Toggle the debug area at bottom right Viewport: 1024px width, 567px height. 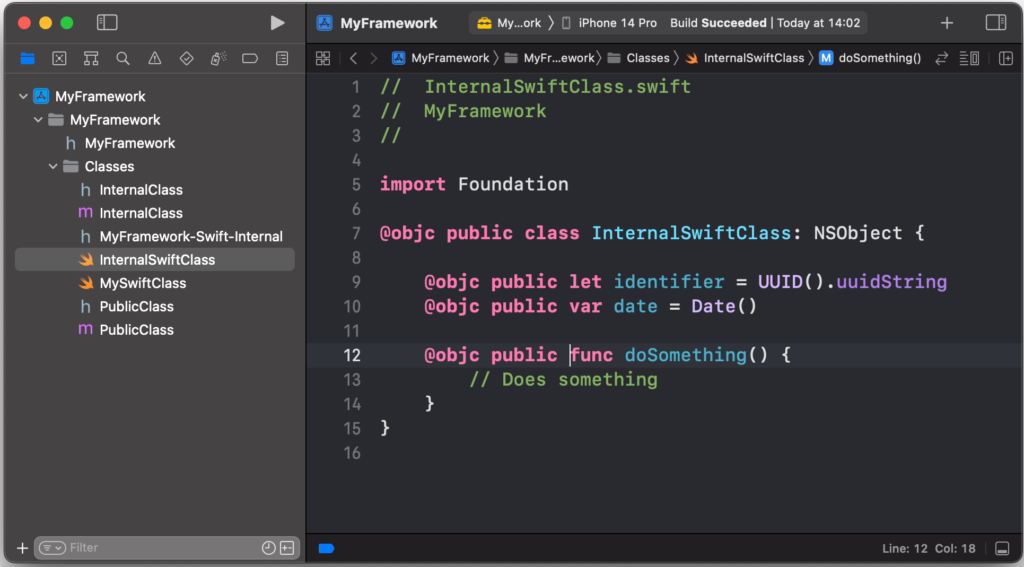(1002, 548)
